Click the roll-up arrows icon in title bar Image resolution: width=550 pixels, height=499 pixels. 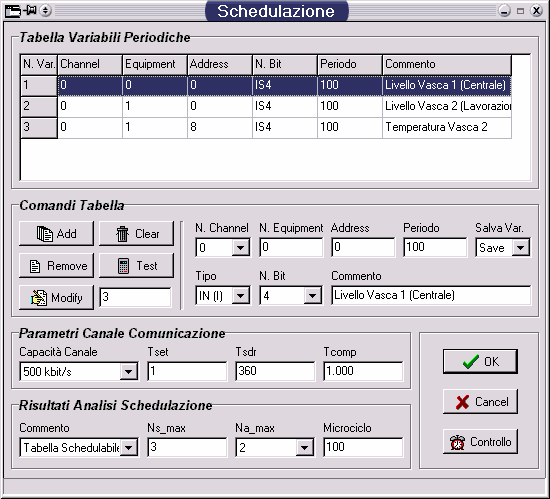click(x=45, y=11)
